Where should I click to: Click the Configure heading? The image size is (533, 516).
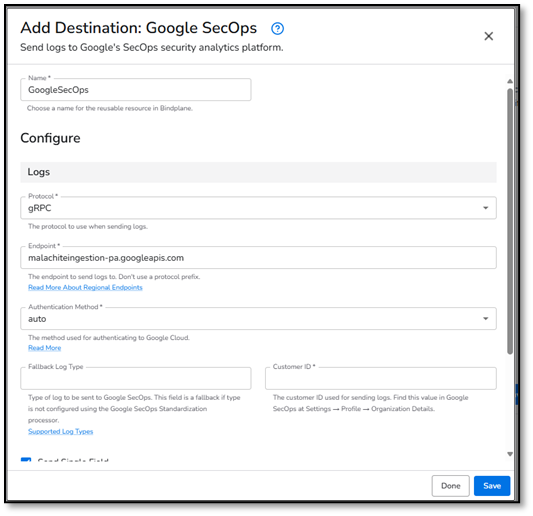point(50,138)
